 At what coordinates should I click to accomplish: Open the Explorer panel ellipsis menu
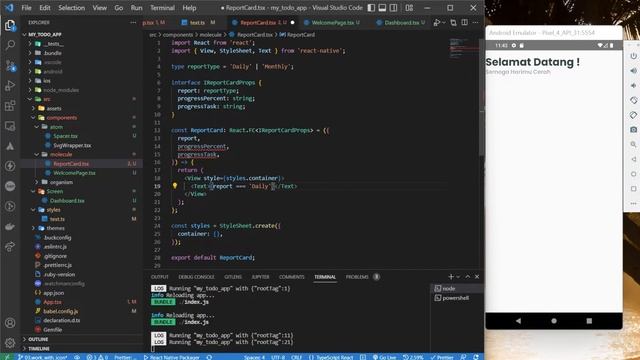coord(133,22)
